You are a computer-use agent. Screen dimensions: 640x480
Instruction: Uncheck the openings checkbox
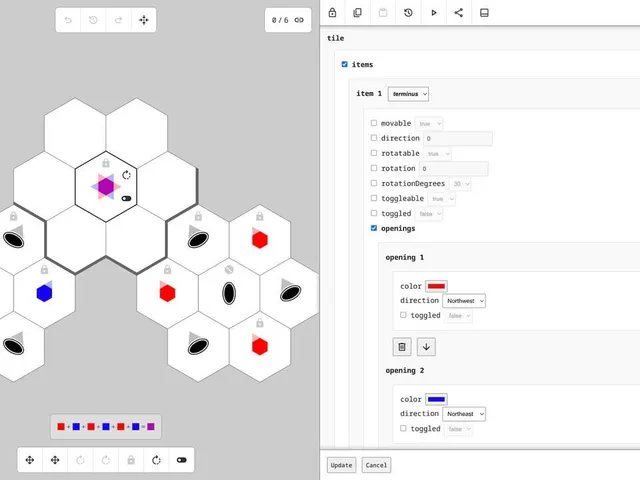coord(374,228)
